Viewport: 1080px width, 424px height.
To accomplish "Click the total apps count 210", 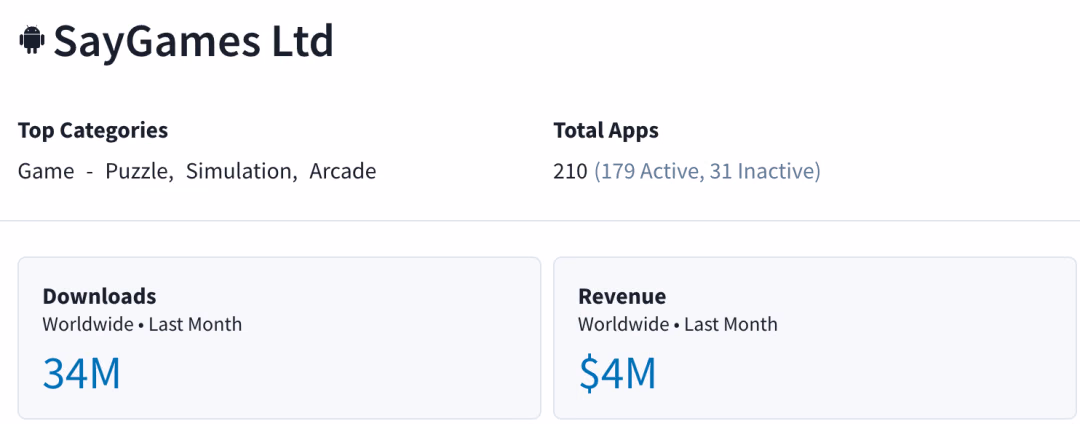I will [570, 171].
